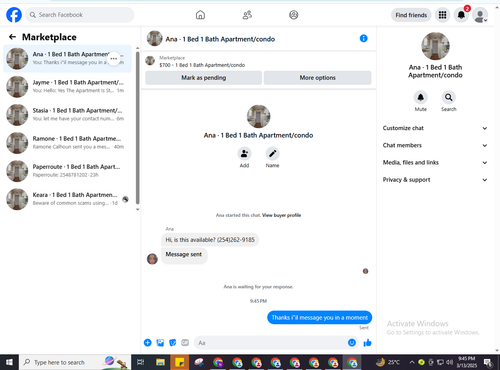Image resolution: width=500 pixels, height=370 pixels.
Task: Open the three-dot options on Ana's chat
Action: [114, 59]
